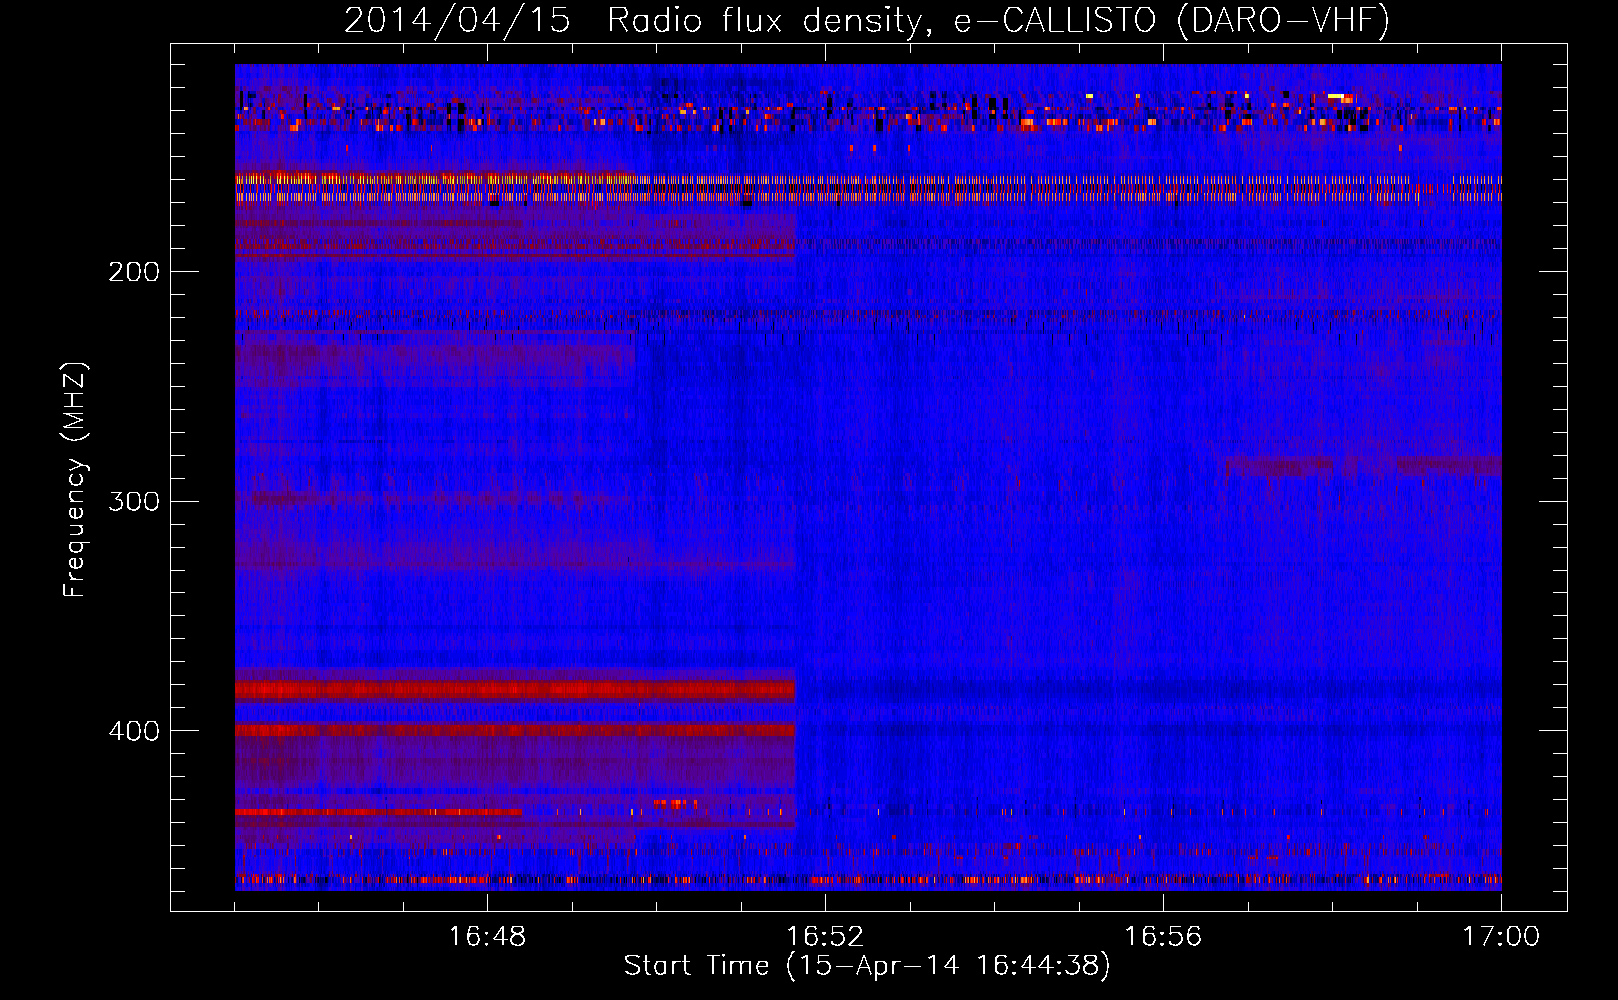Screen dimensions: 1618x1000
Task: Click the 400 frequency tick label
Action: tap(133, 731)
